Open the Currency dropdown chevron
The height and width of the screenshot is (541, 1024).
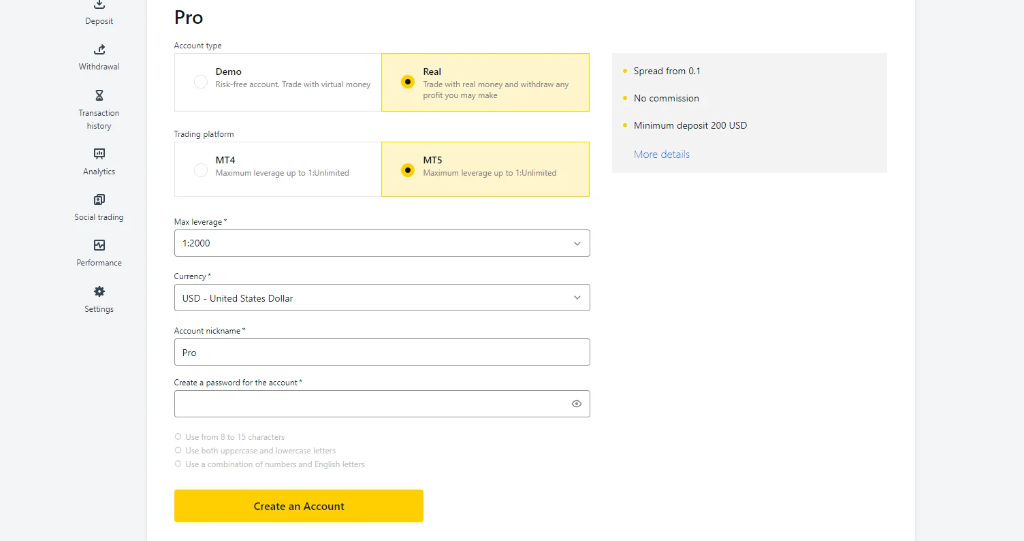click(x=576, y=298)
